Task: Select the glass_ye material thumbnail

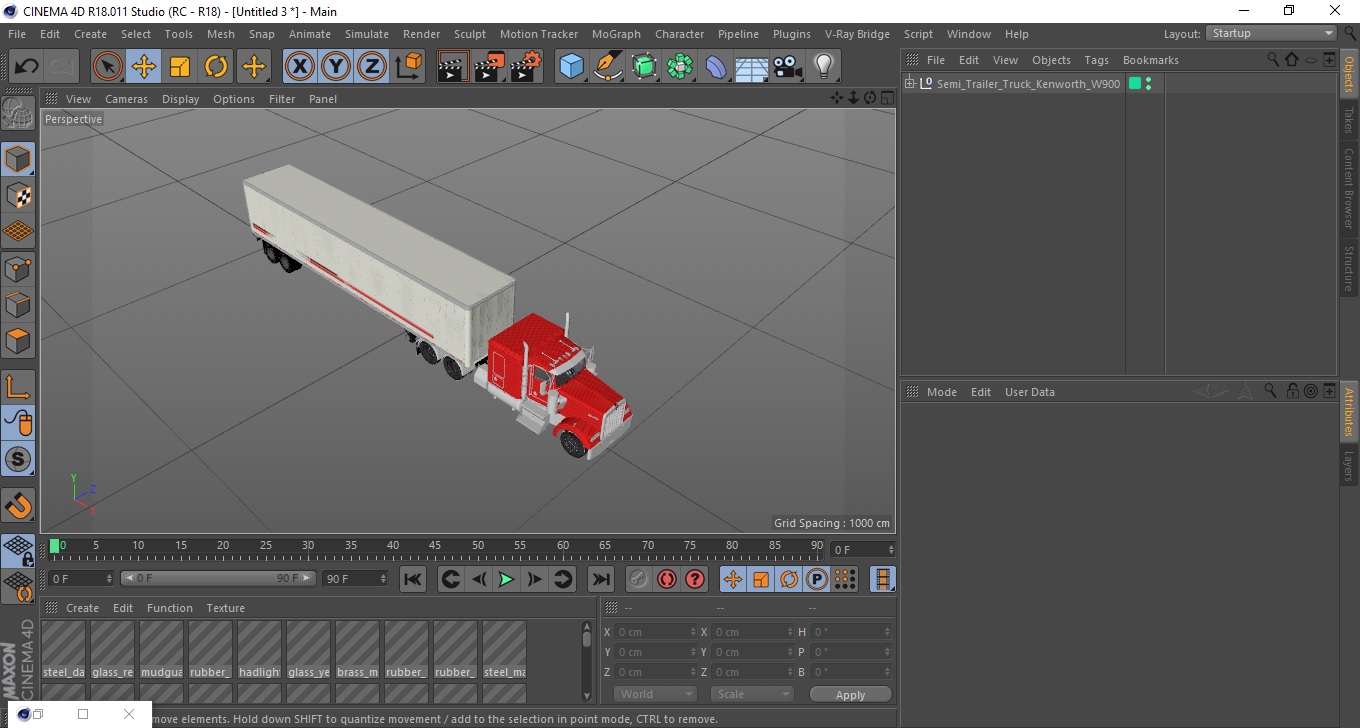Action: coord(308,651)
